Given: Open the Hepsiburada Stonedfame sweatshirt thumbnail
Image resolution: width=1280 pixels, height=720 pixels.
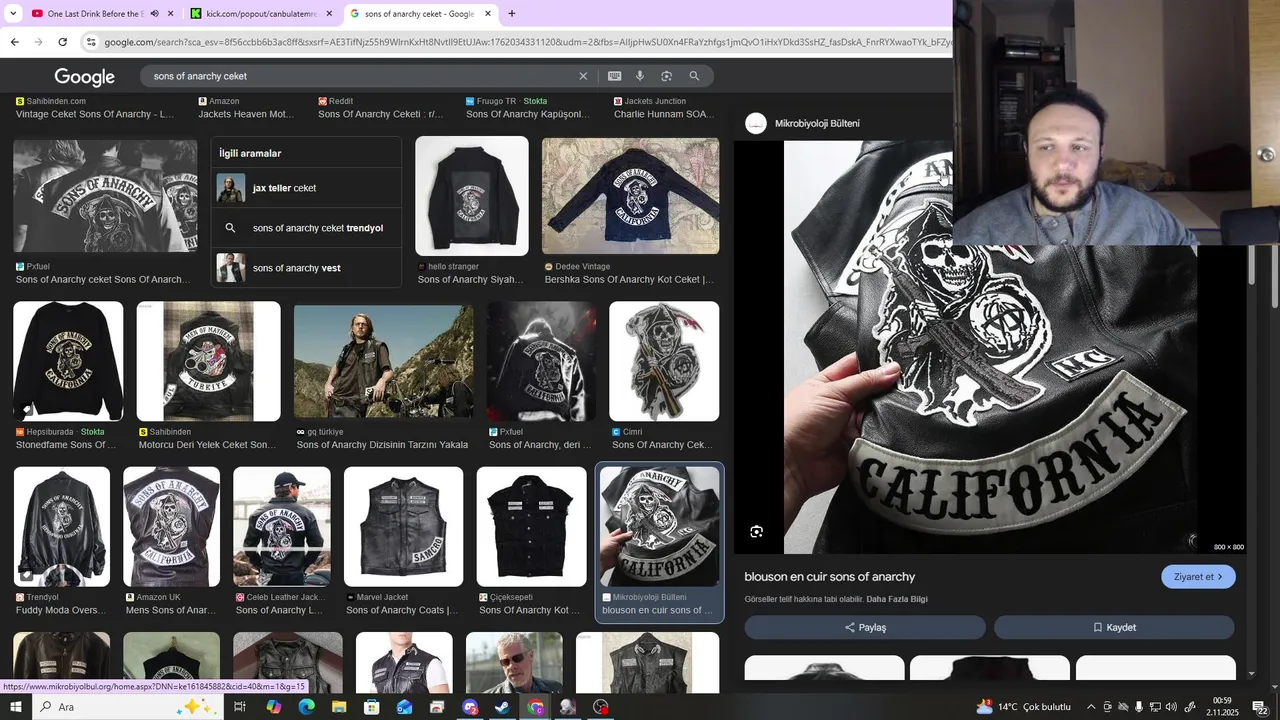Looking at the screenshot, I should (68, 361).
